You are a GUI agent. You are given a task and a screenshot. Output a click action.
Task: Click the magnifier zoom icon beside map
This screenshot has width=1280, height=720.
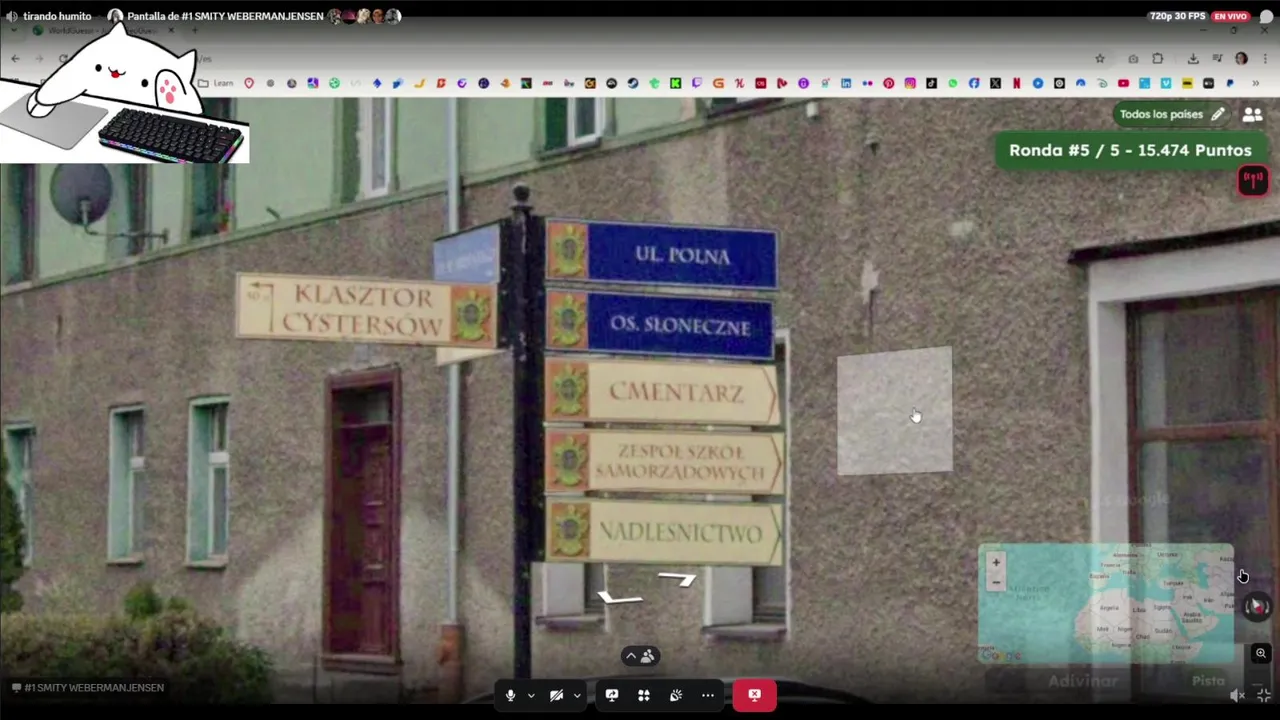[1261, 653]
